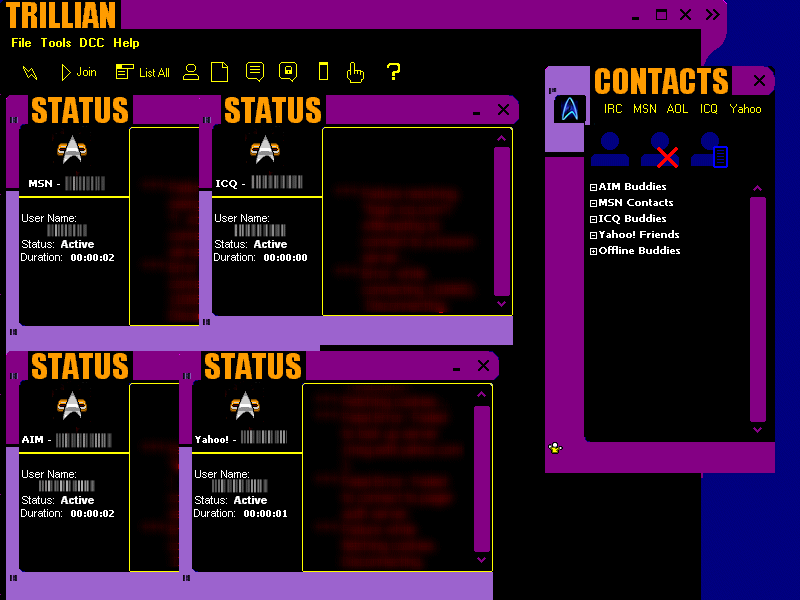Click remove contact icon with red X
Viewport: 800px width, 600px height.
pos(660,150)
